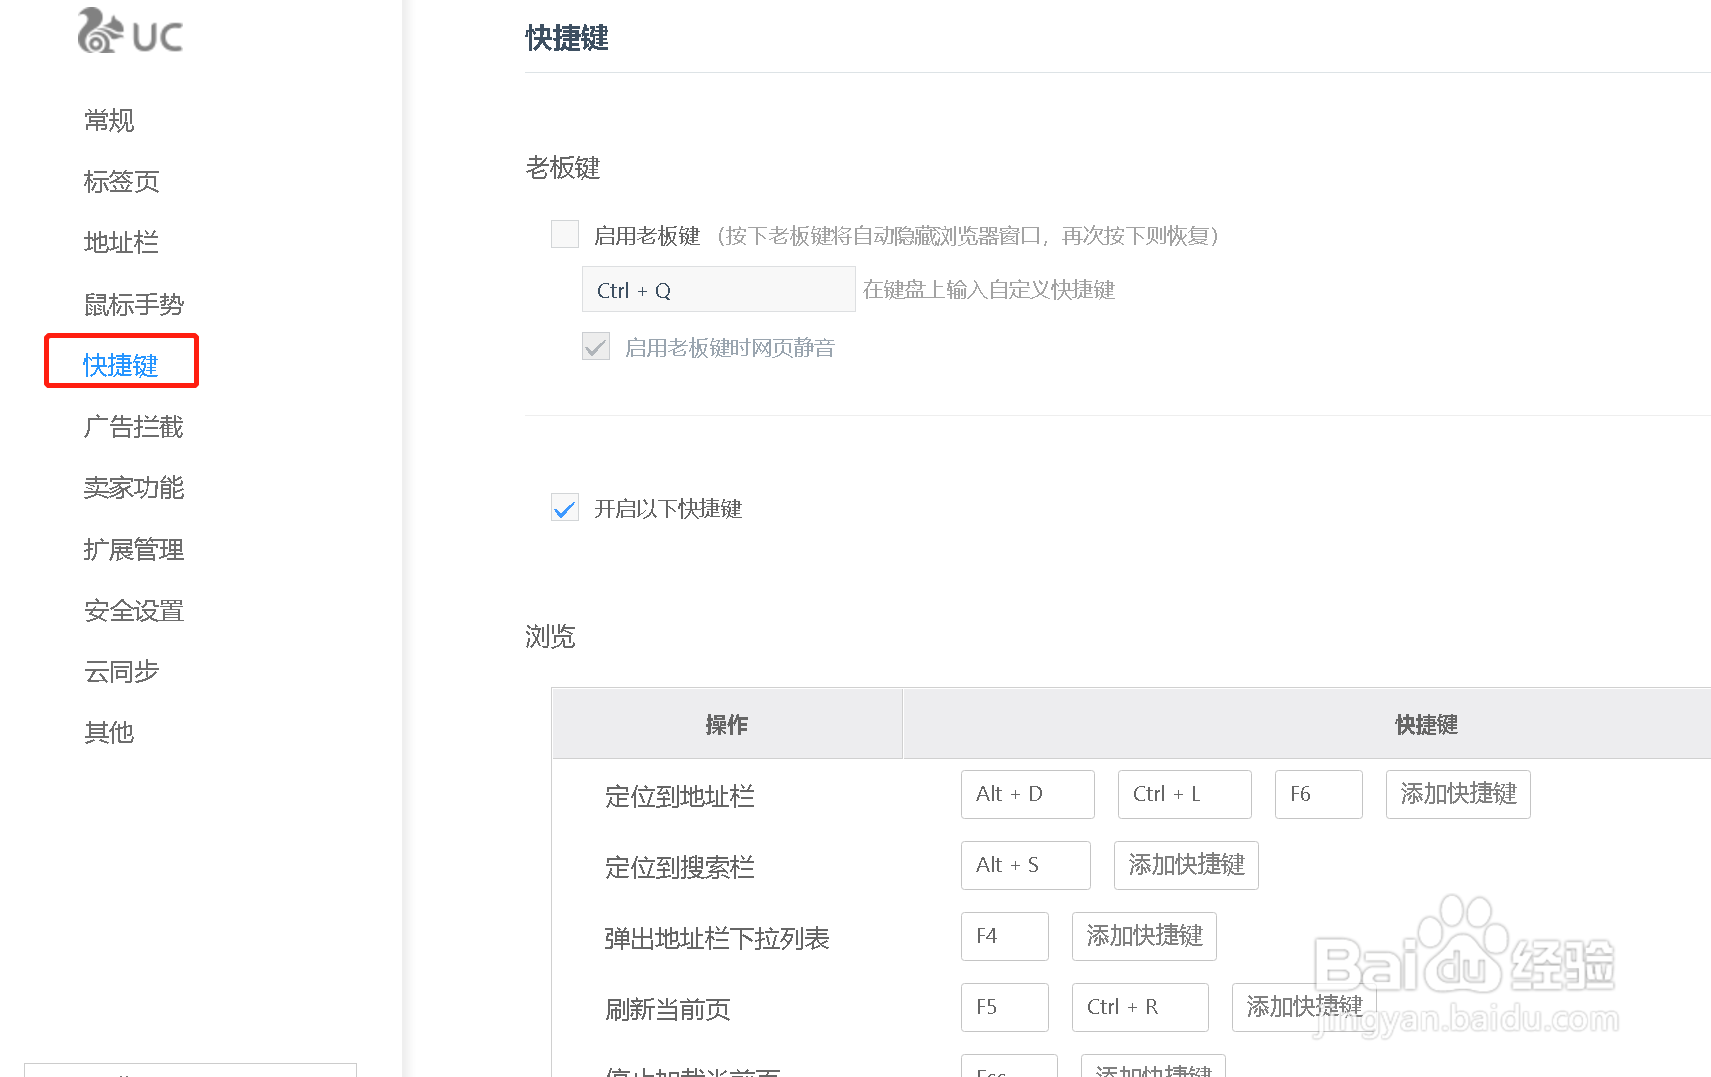Screen dimensions: 1711x1077
Task: Click the Ctrl + R shortcut button
Action: 1139,1007
